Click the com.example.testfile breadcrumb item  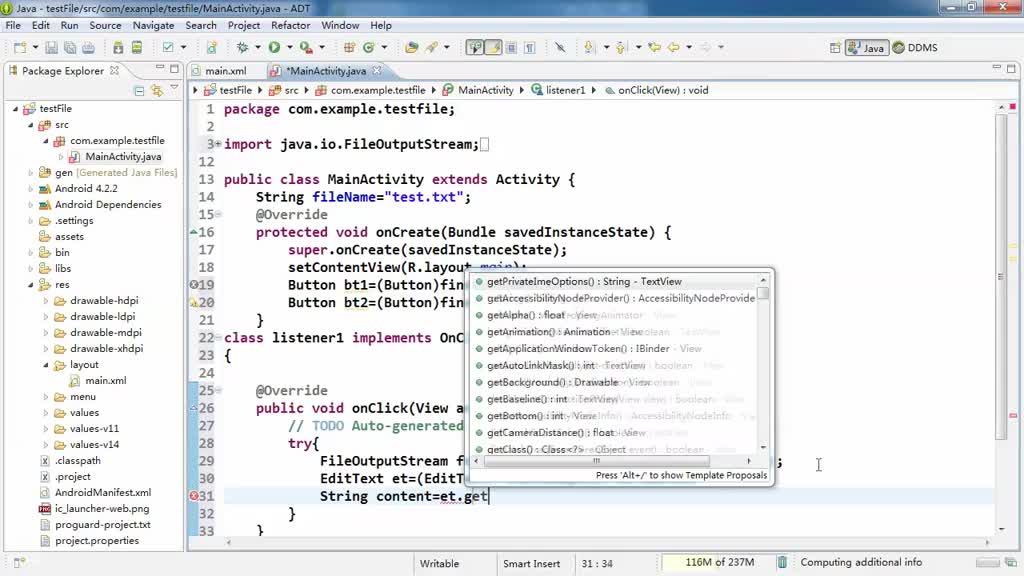(370, 90)
